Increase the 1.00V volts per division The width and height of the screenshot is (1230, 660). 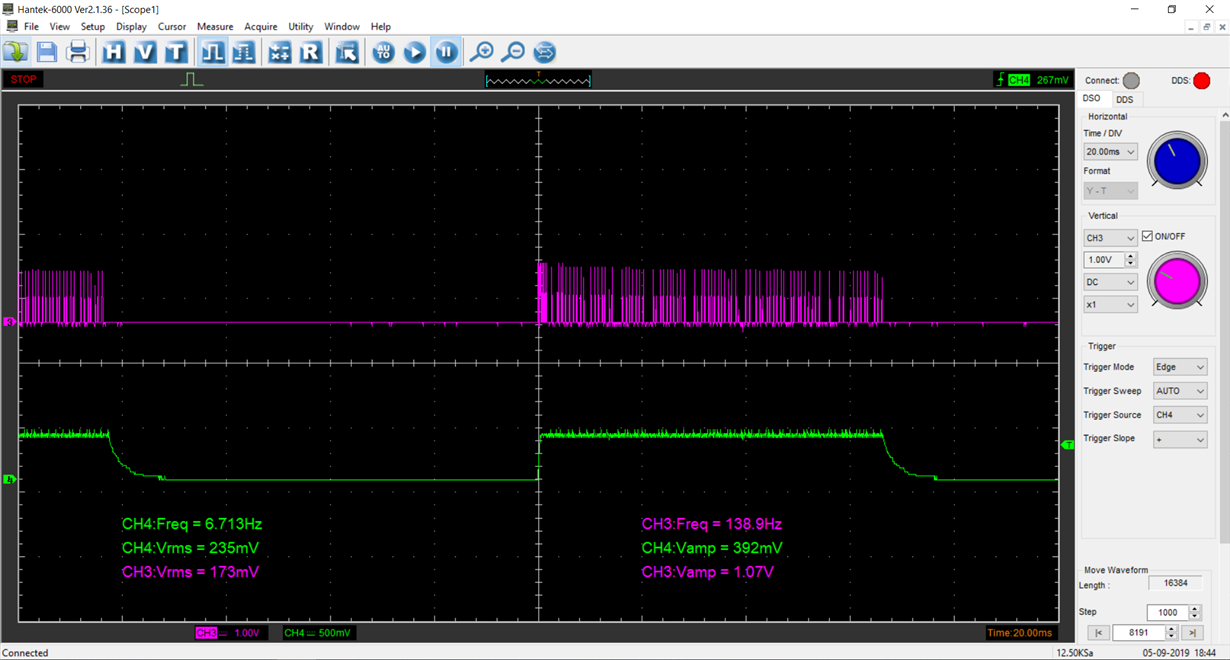point(1131,256)
